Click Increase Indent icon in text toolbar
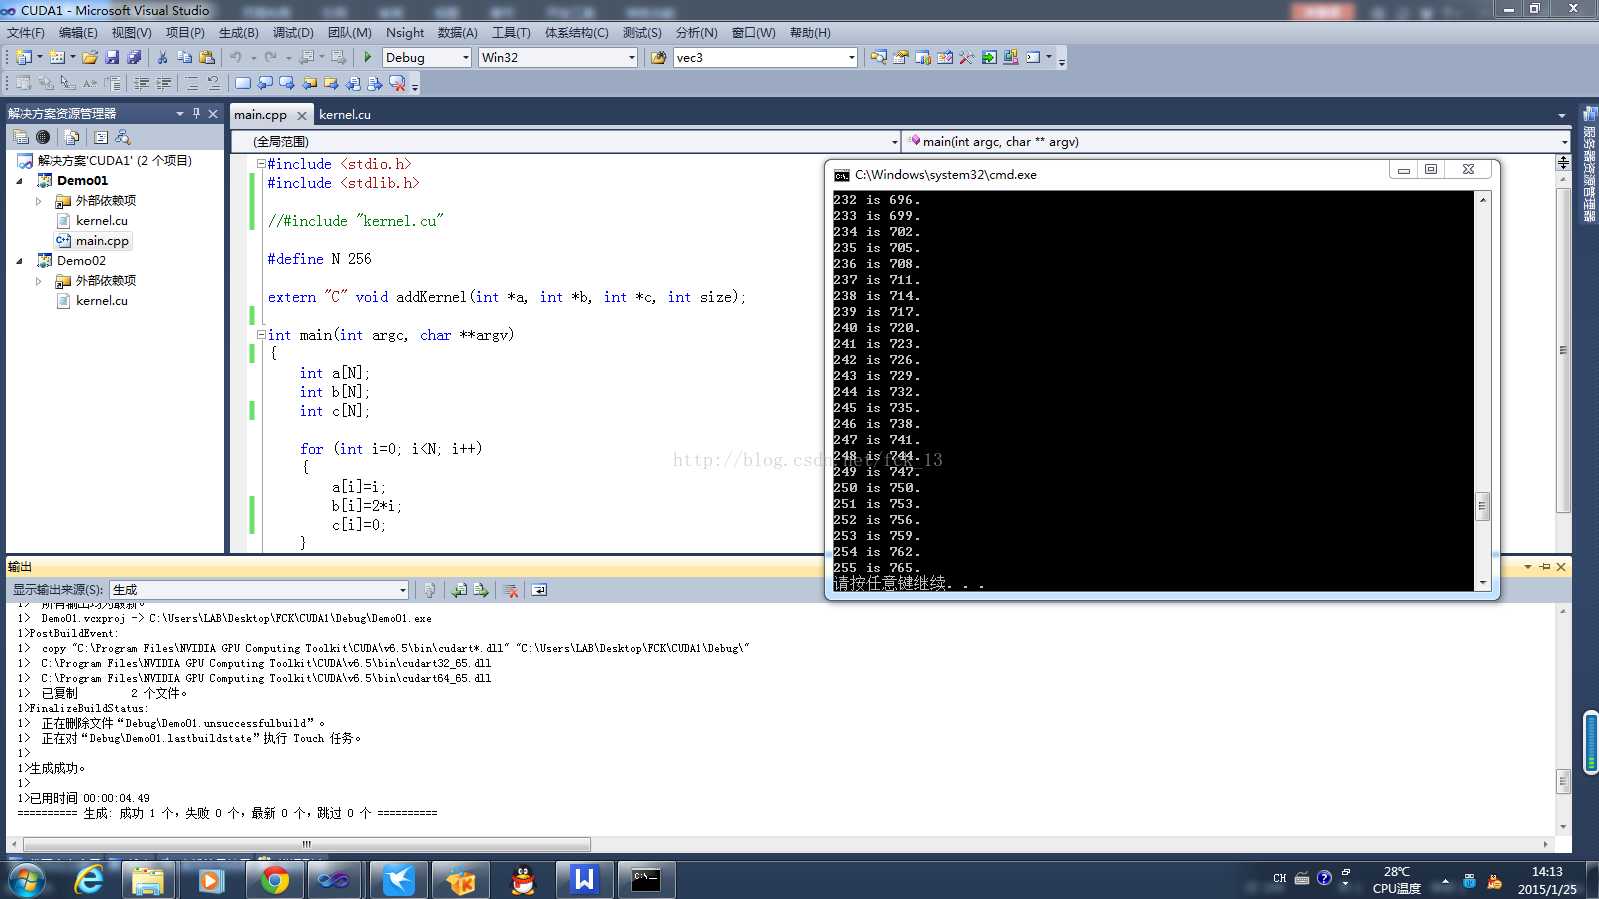Screen dimensions: 1599x899 pyautogui.click(x=164, y=83)
